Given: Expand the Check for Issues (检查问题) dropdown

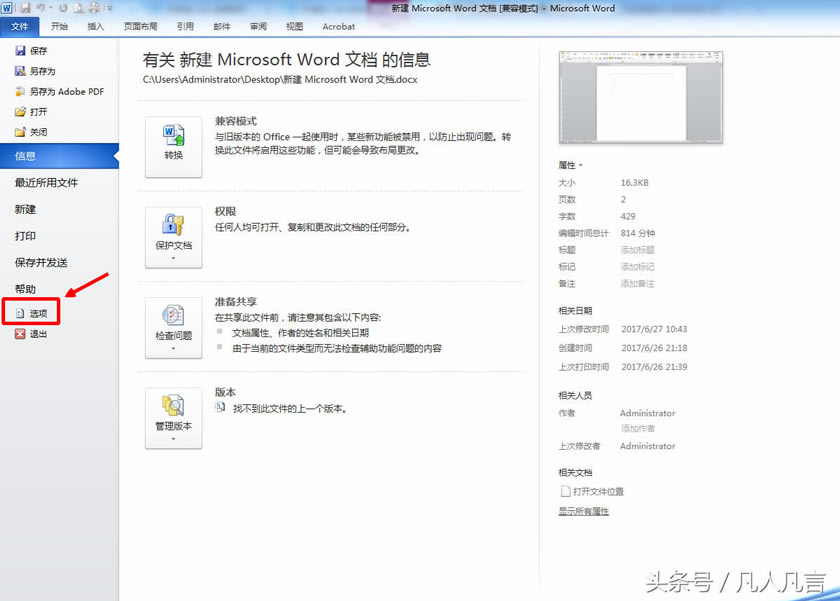Looking at the screenshot, I should [x=174, y=328].
